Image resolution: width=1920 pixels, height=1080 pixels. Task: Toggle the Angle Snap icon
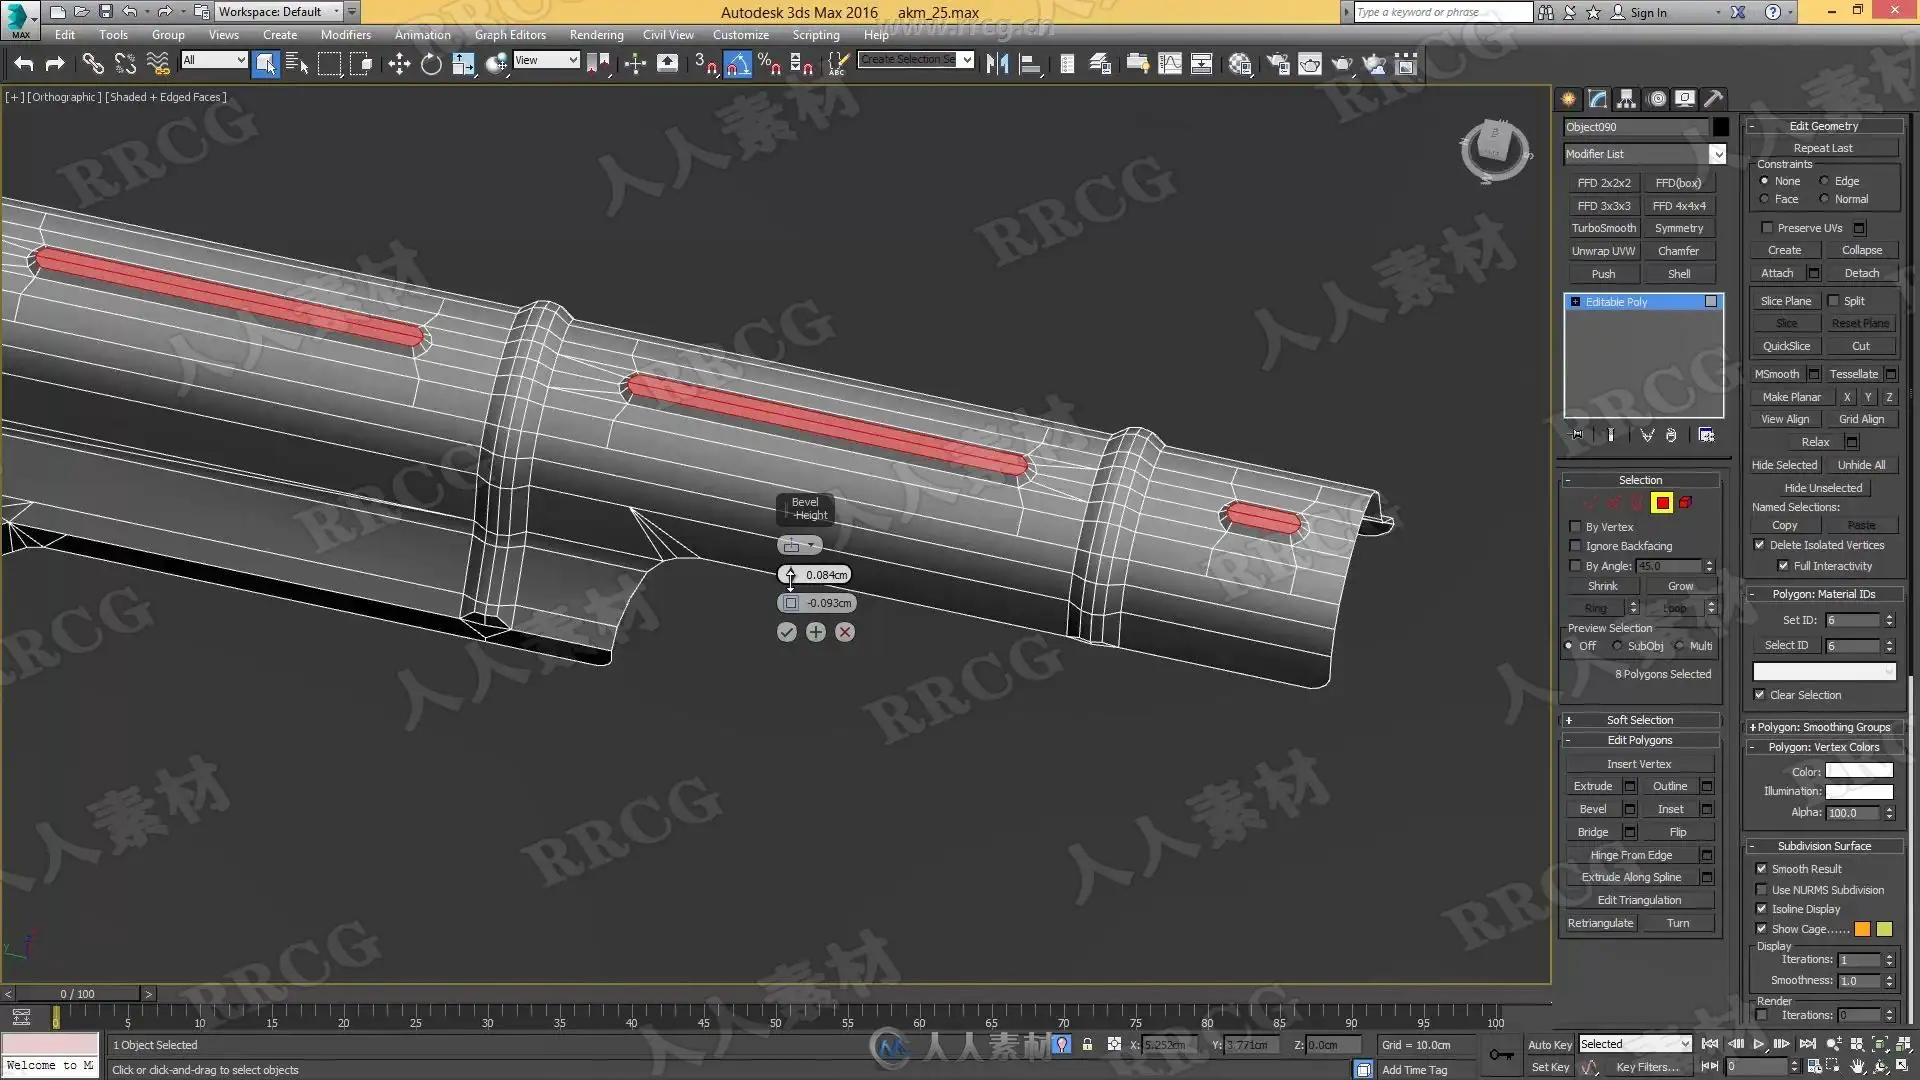(x=737, y=65)
